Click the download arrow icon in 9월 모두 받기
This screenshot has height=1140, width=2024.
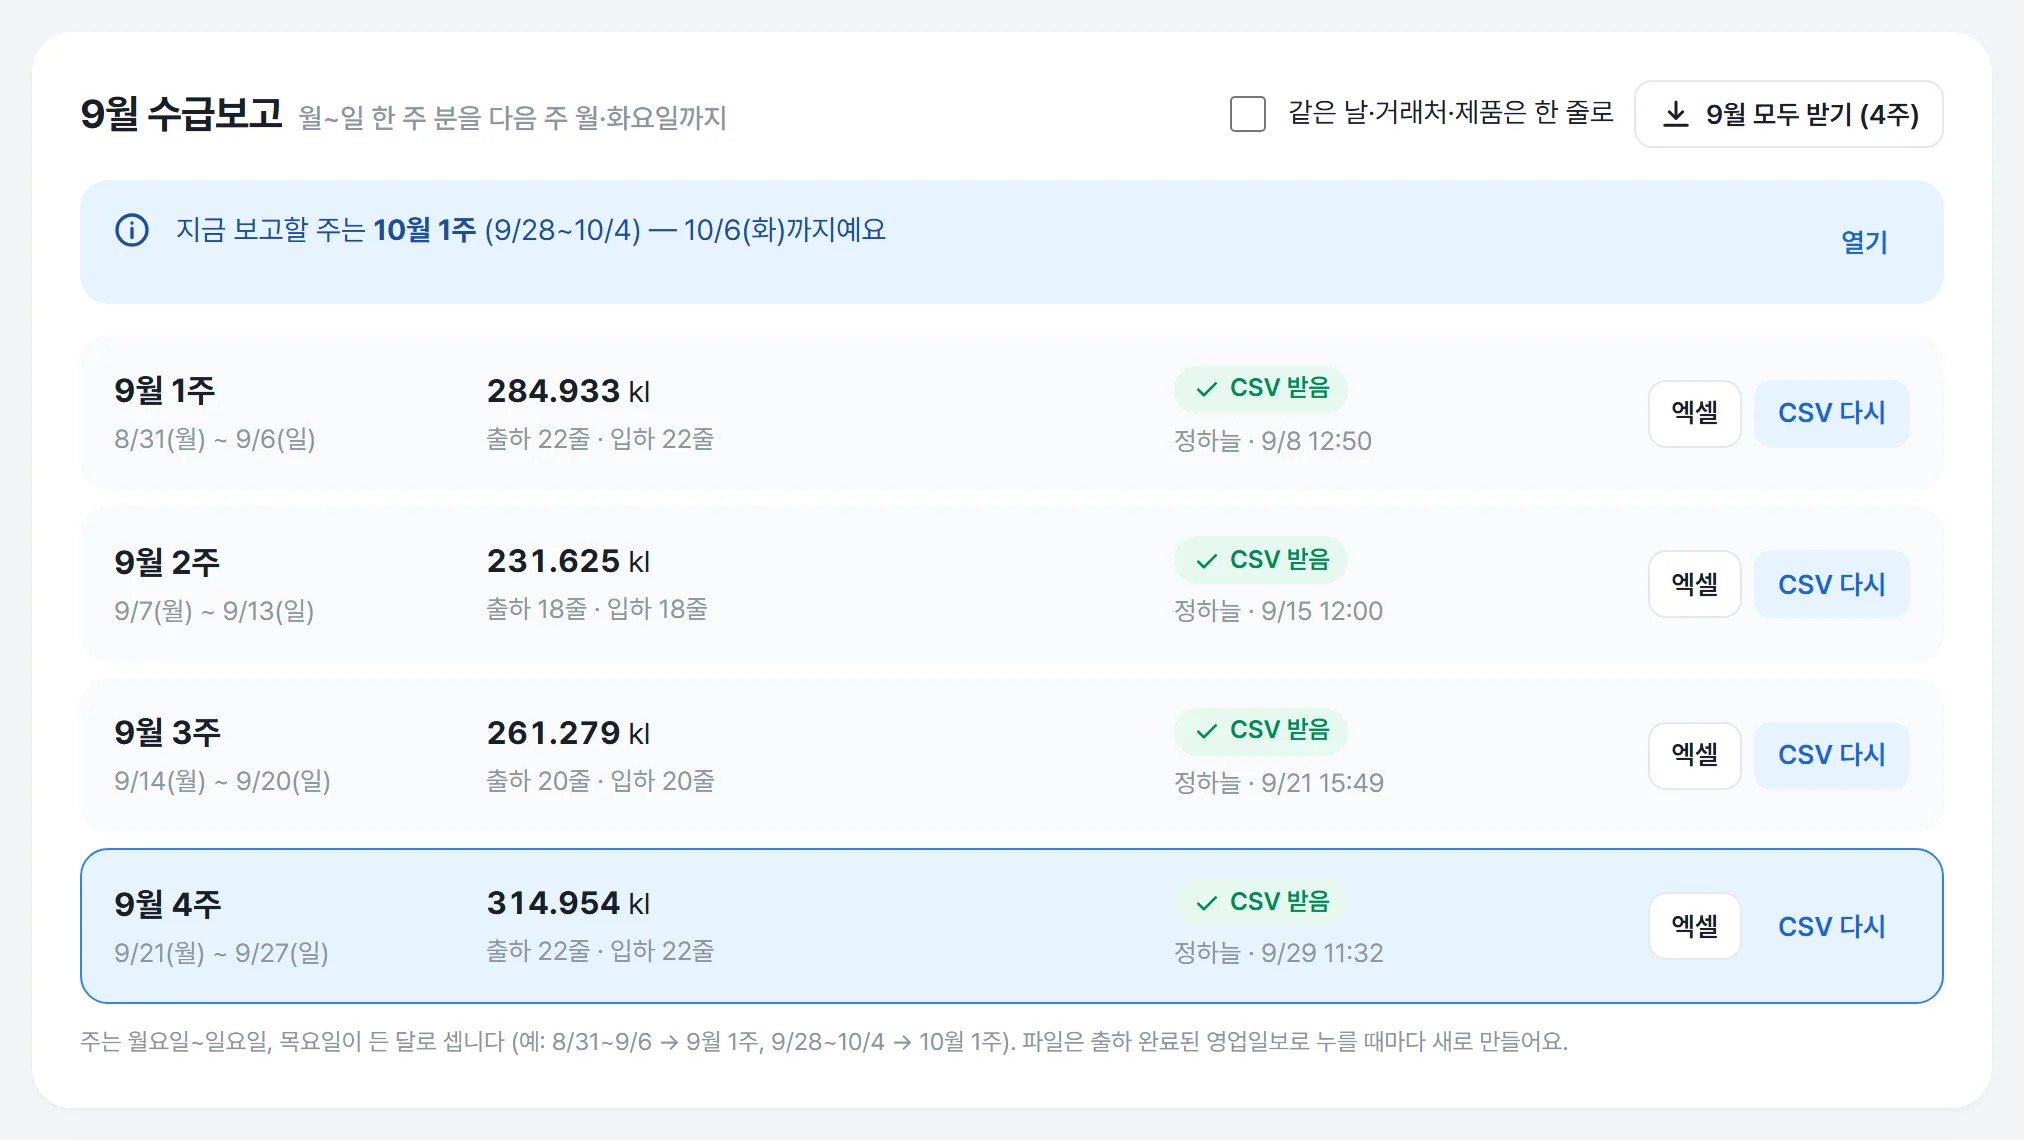pyautogui.click(x=1675, y=114)
